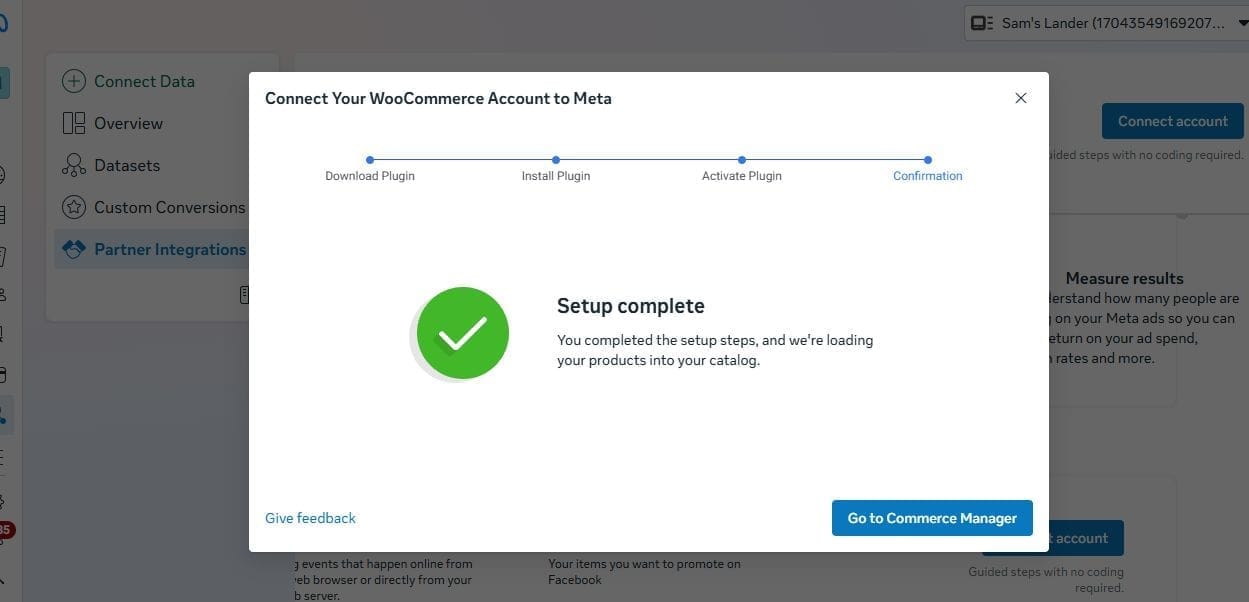1249x602 pixels.
Task: Click the Install Plugin step label
Action: pyautogui.click(x=556, y=176)
